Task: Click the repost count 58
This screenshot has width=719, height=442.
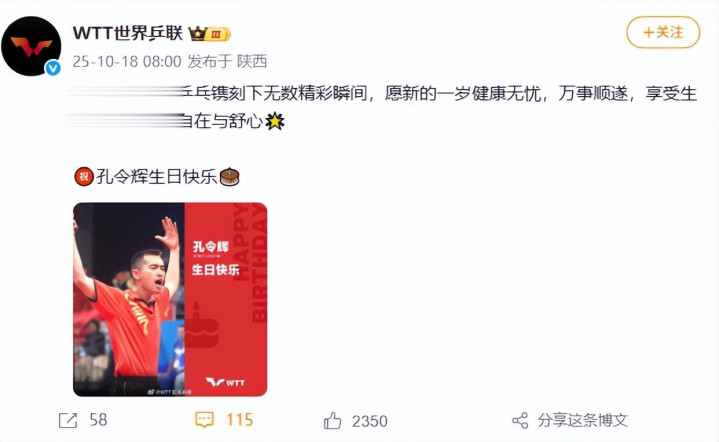Action: tap(98, 420)
